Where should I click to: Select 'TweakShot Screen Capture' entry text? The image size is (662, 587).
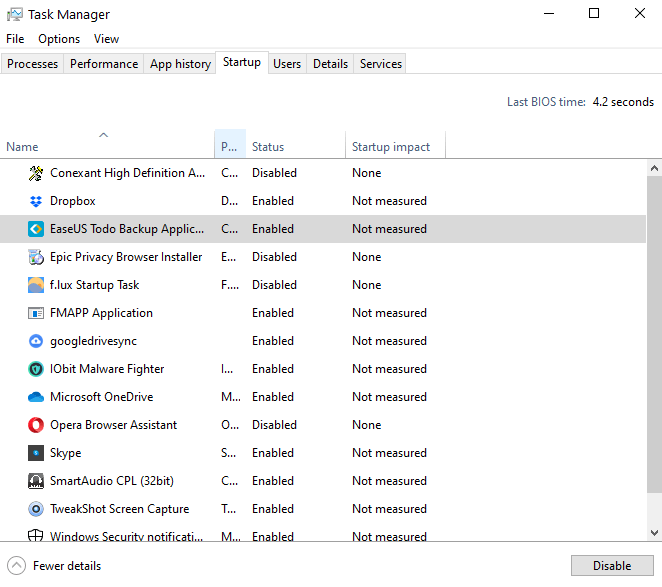coord(119,509)
